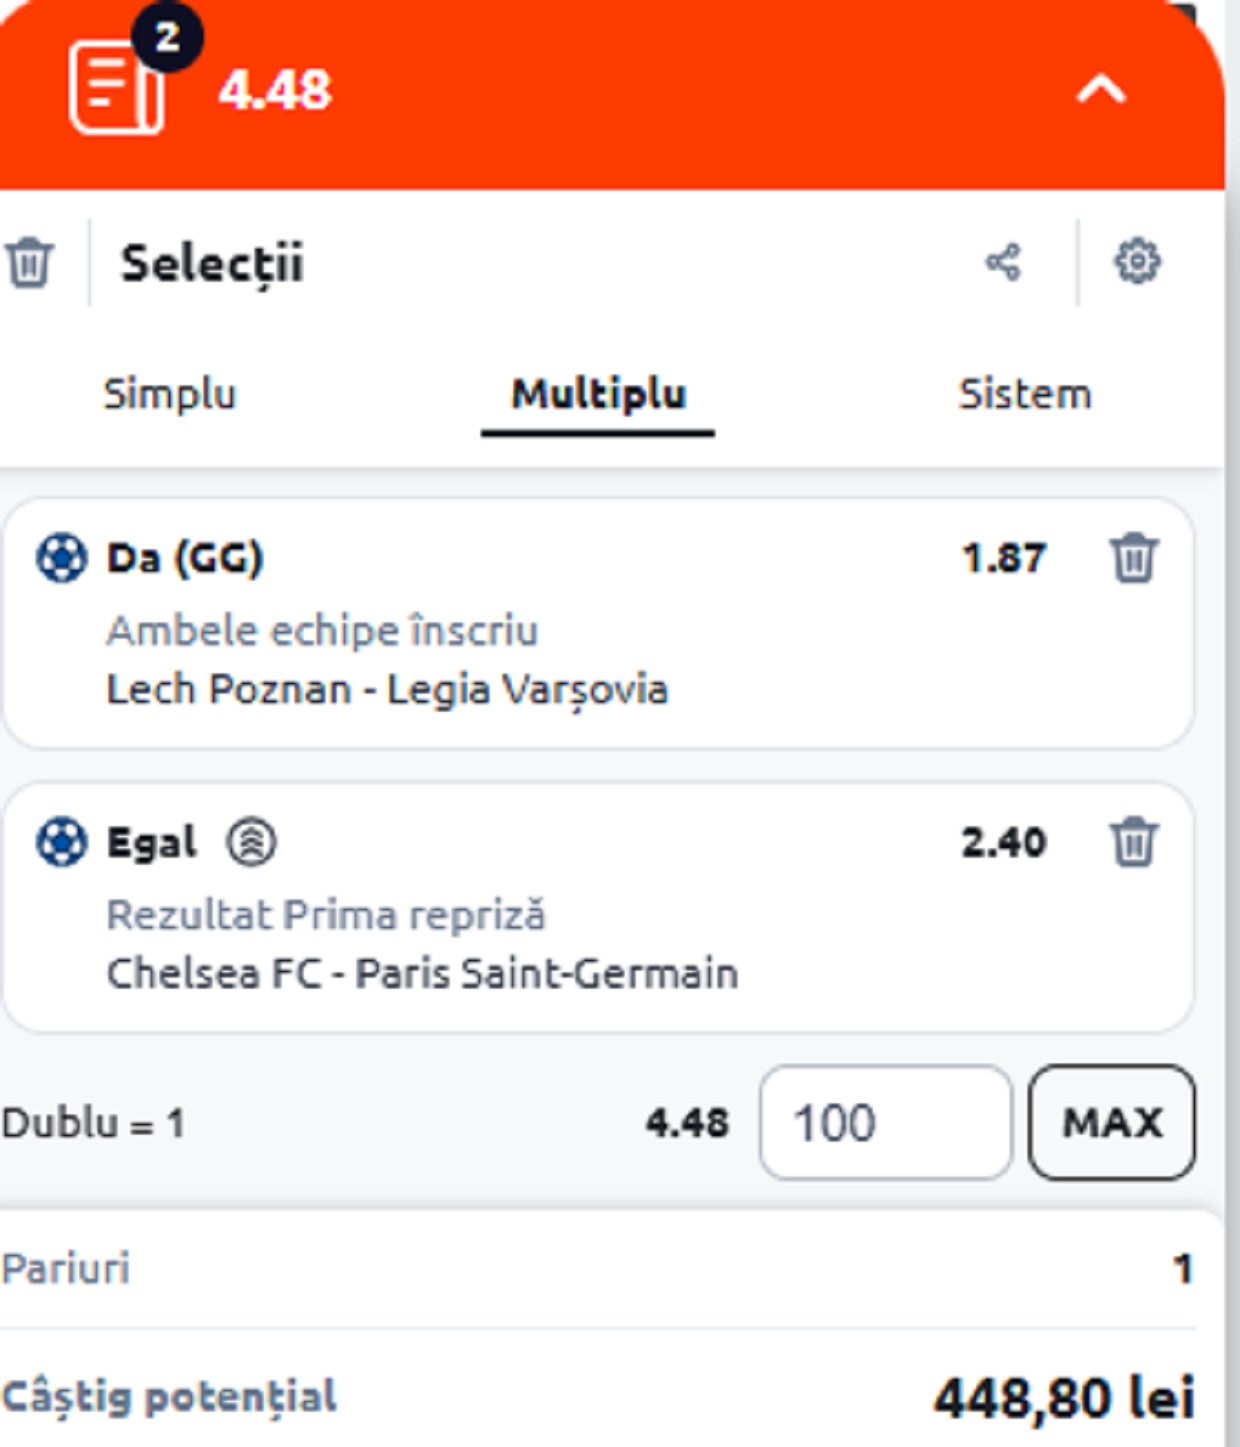Click football icon beside Egal
The image size is (1240, 1447).
click(x=61, y=842)
